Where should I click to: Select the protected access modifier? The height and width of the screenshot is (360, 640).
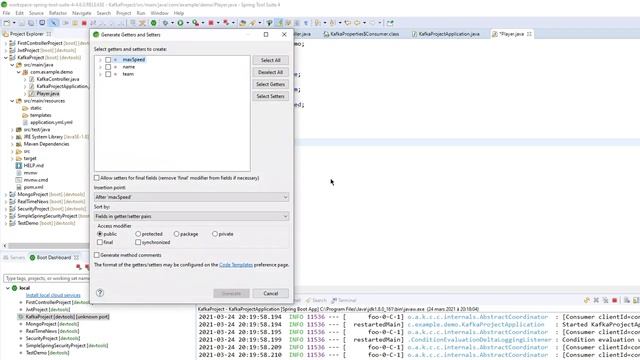[138, 234]
